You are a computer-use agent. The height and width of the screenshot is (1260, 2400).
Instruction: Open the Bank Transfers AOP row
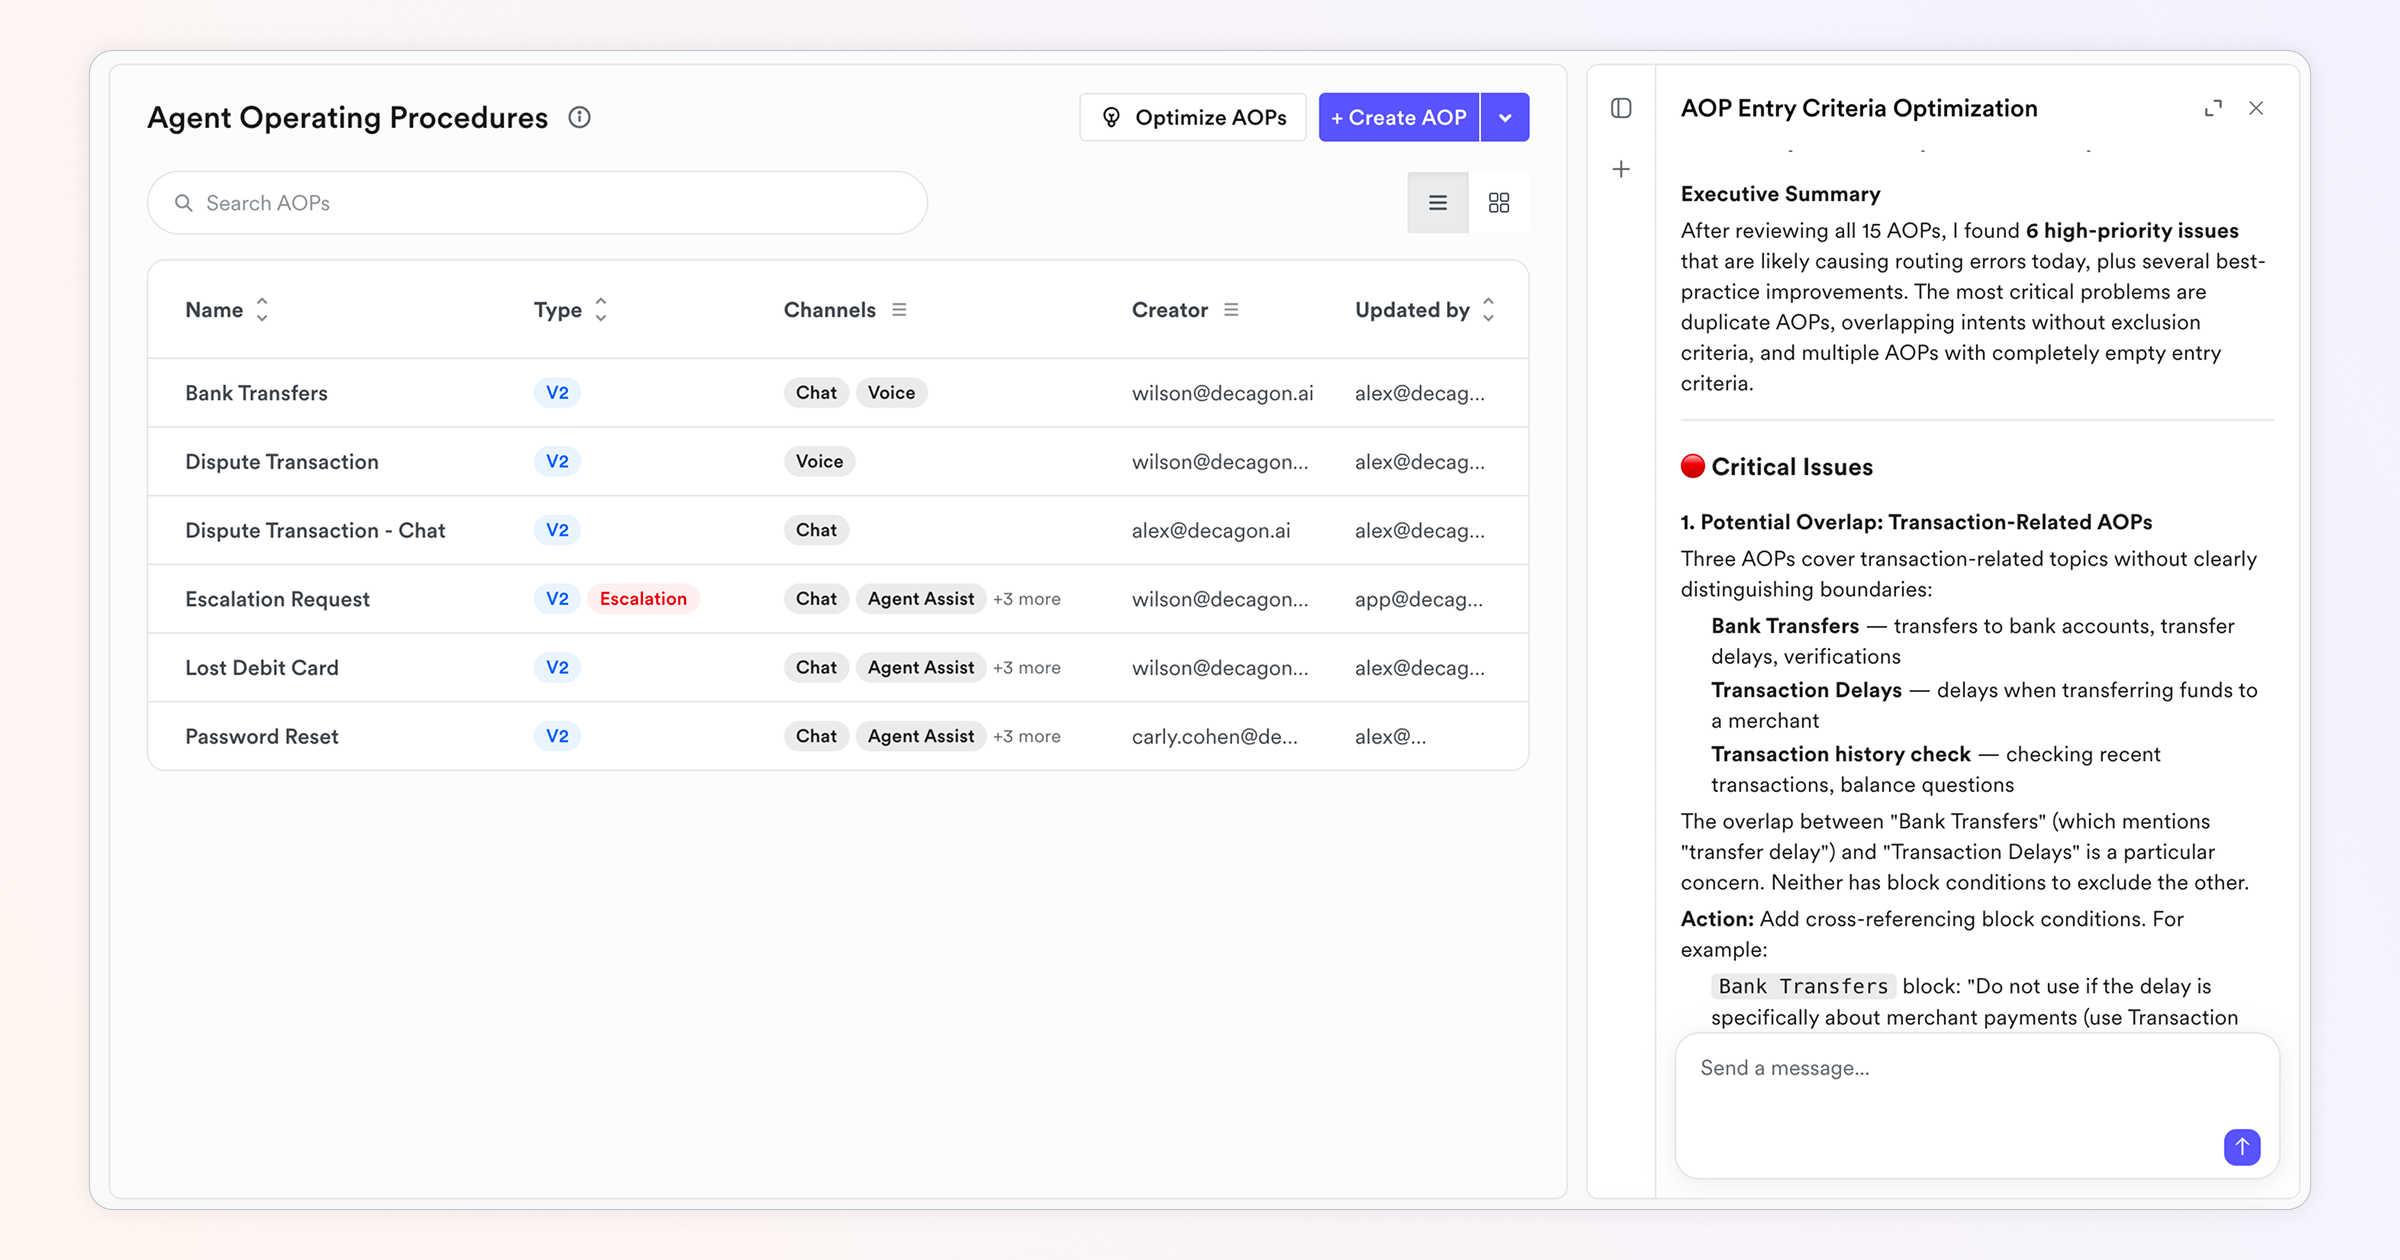[x=256, y=393]
